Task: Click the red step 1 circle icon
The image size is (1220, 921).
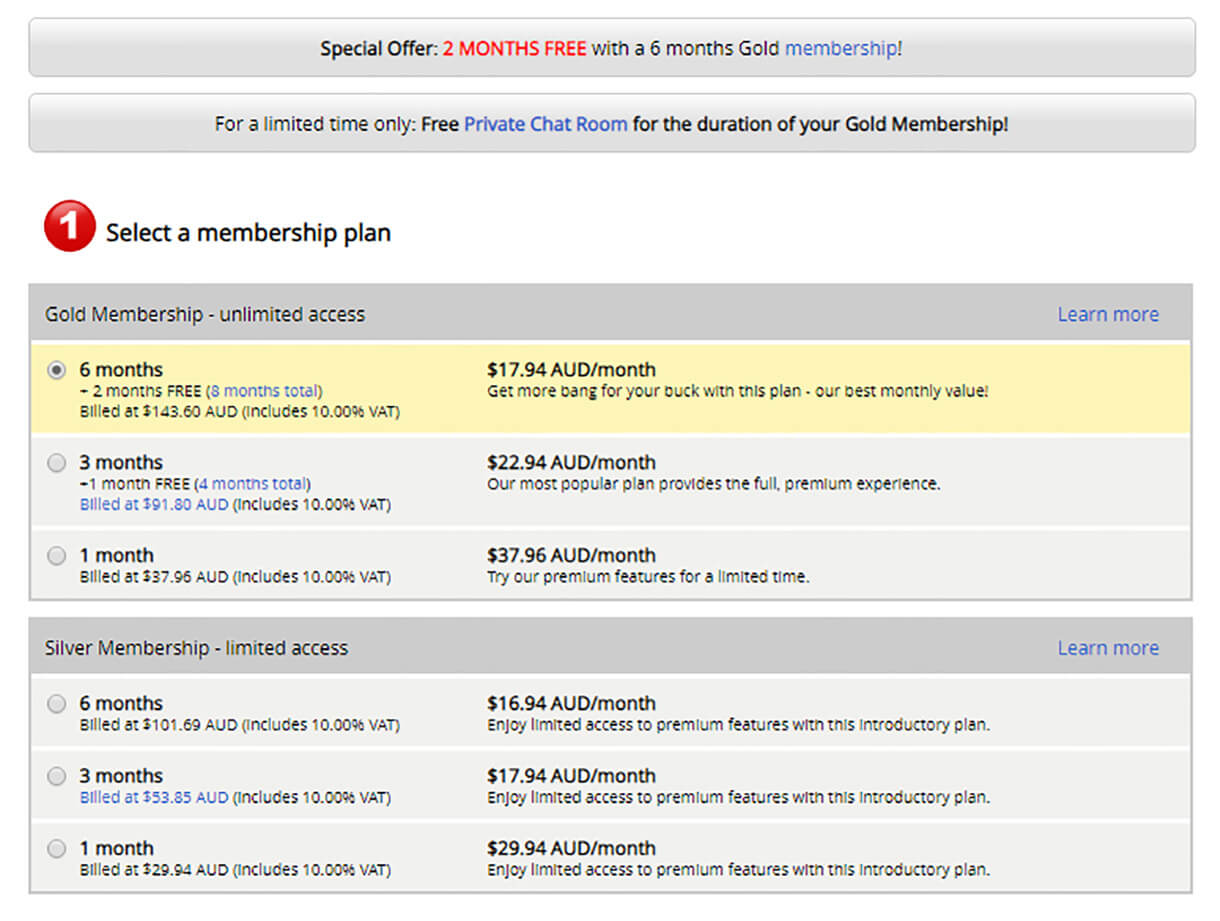Action: 69,226
